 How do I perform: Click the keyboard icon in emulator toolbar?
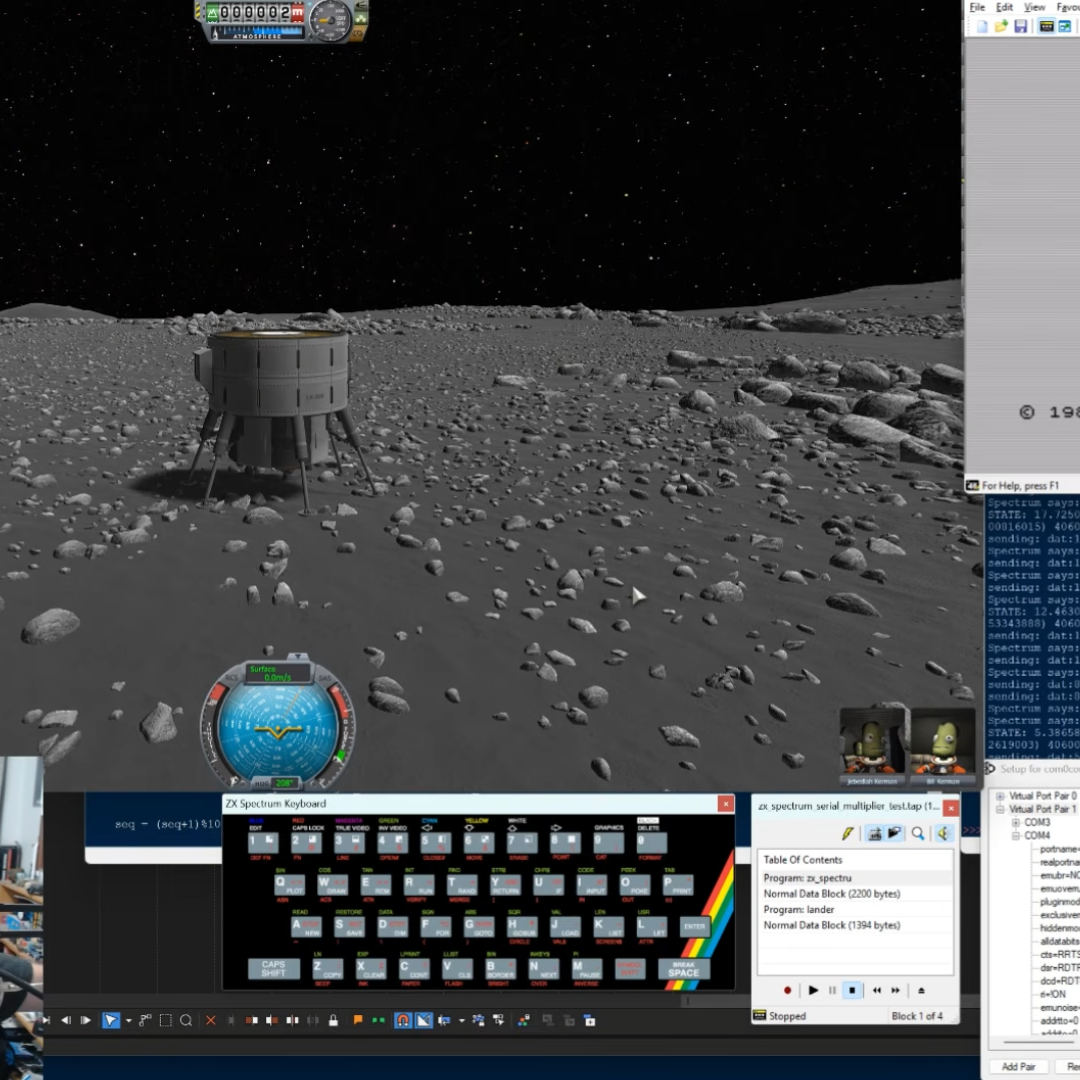click(x=1046, y=26)
